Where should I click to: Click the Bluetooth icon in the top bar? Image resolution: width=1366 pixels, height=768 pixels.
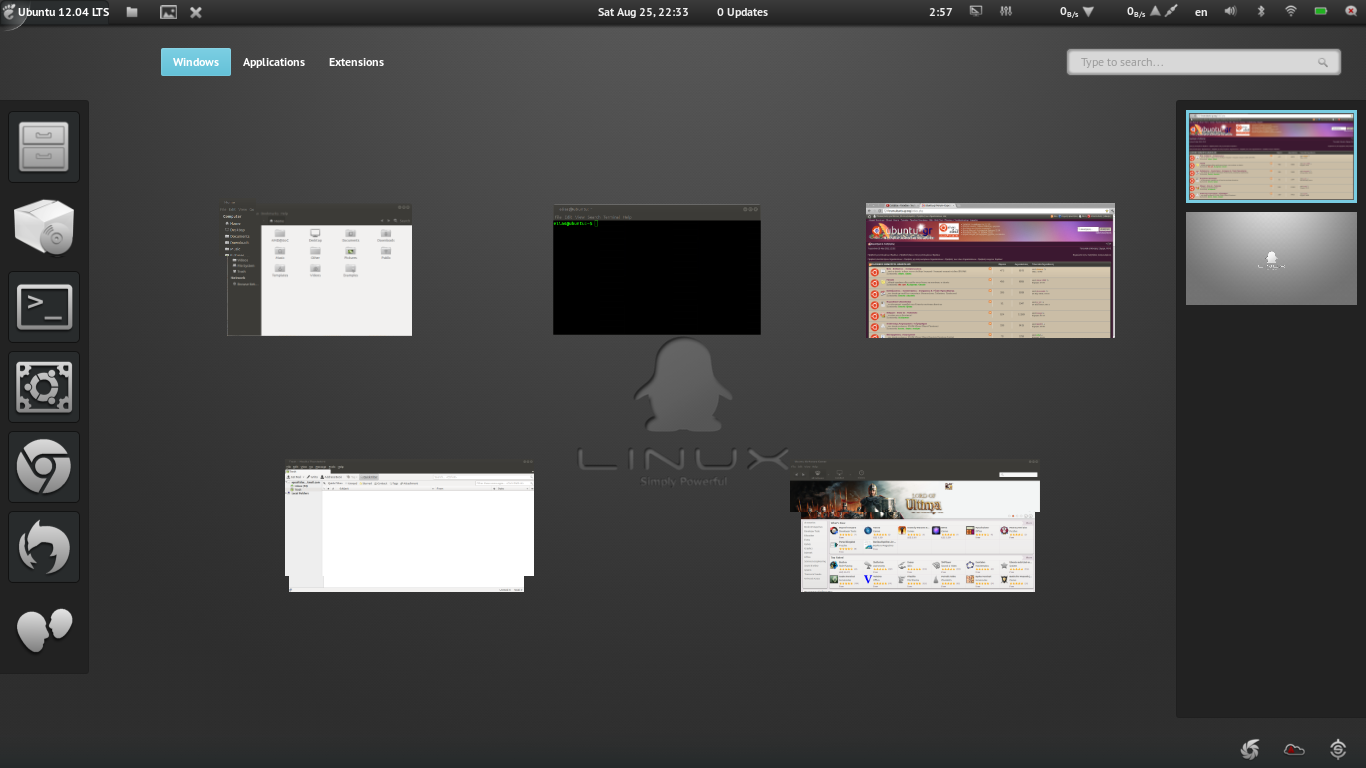pyautogui.click(x=1261, y=12)
